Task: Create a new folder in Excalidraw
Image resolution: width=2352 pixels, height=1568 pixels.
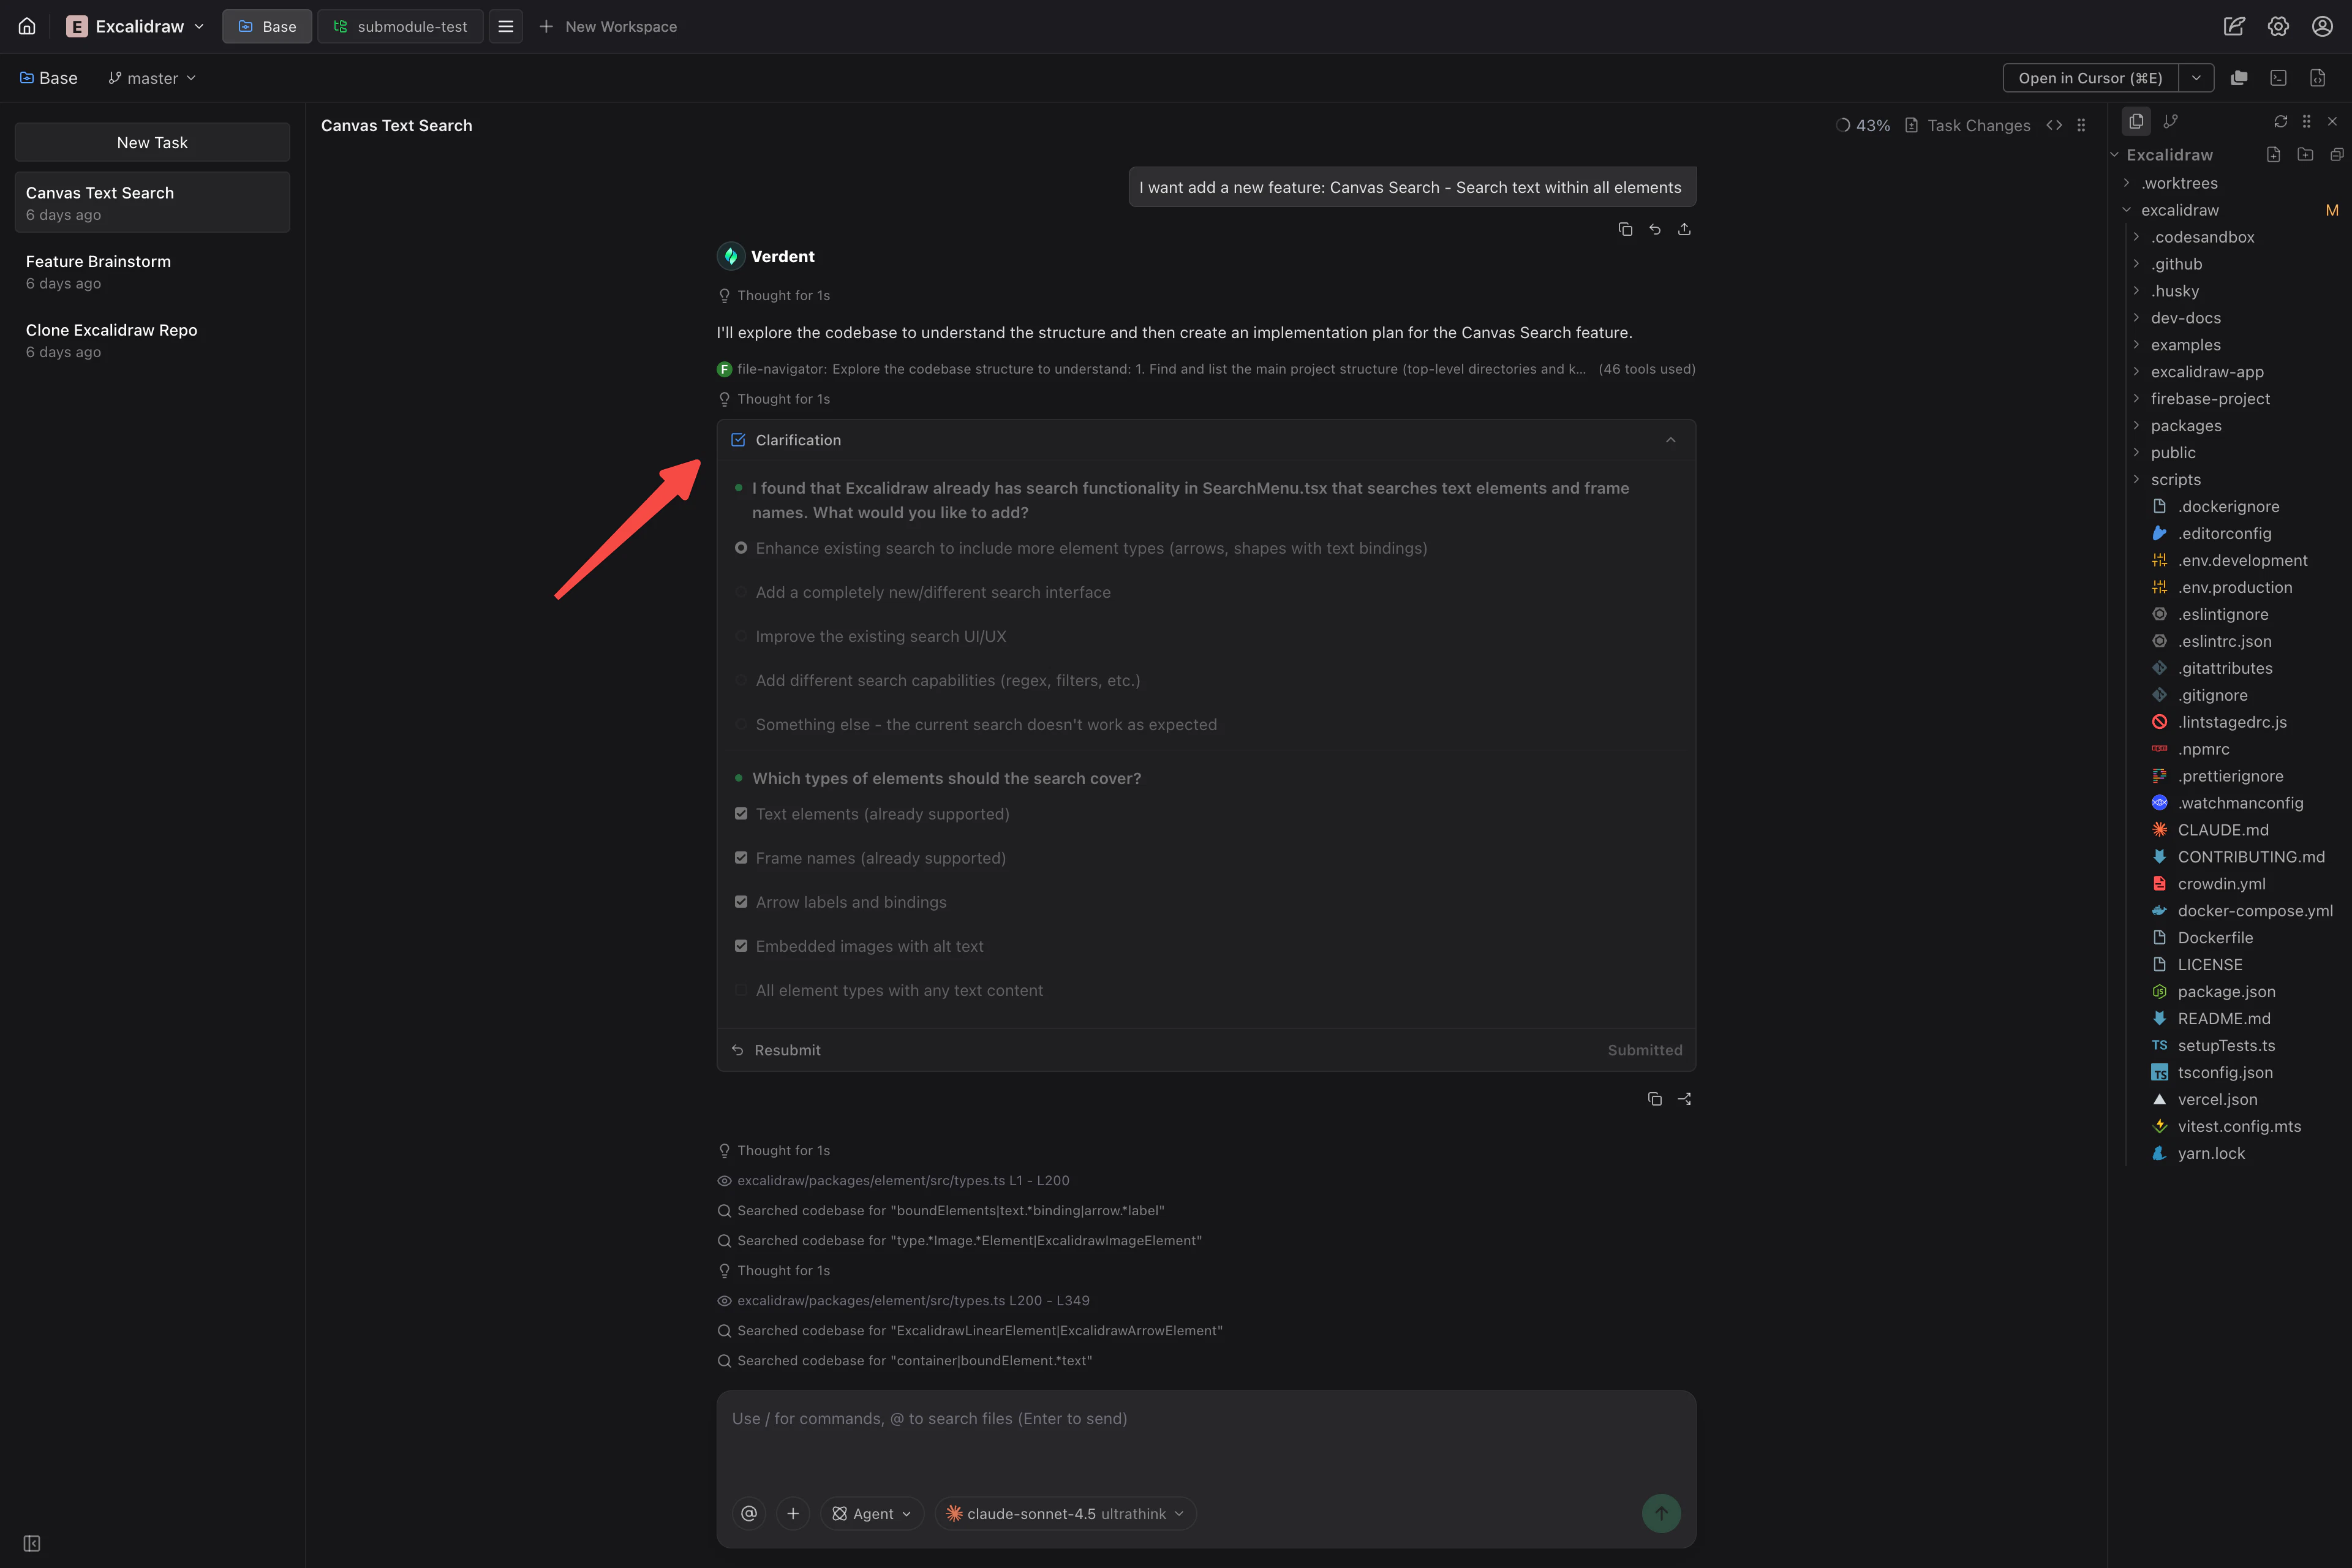Action: pos(2305,154)
